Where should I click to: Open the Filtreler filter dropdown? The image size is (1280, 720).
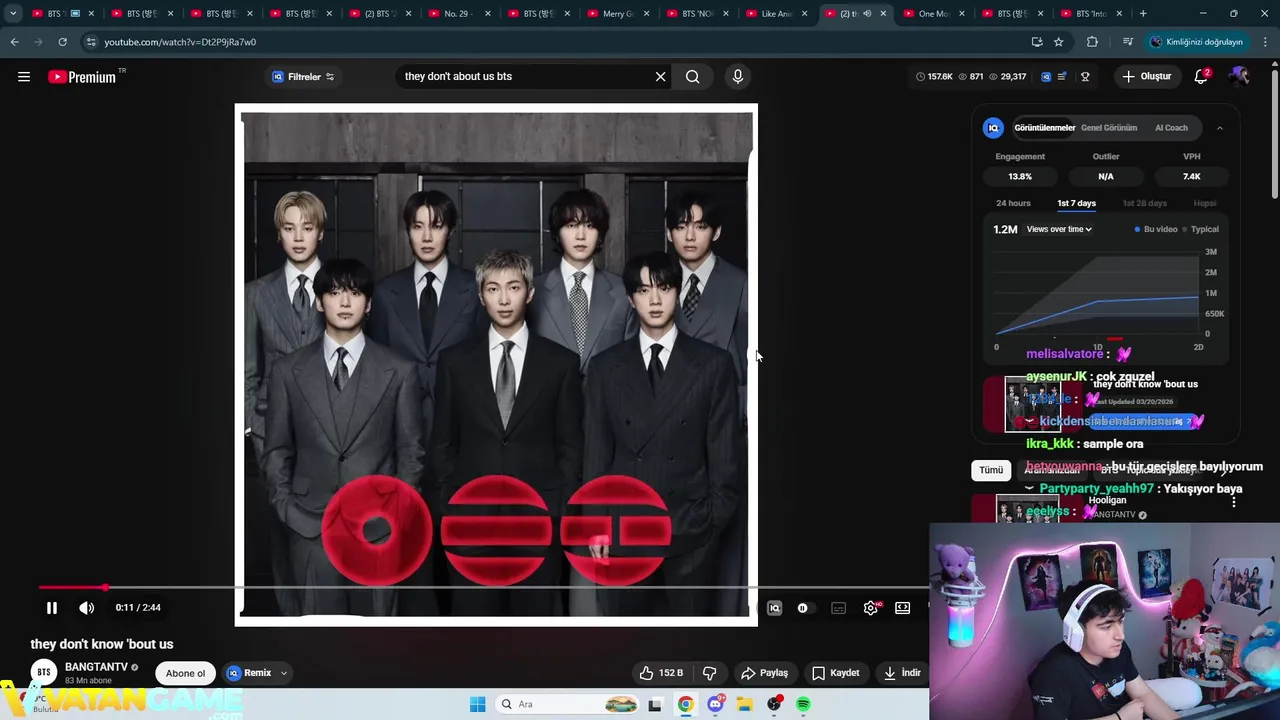click(304, 77)
